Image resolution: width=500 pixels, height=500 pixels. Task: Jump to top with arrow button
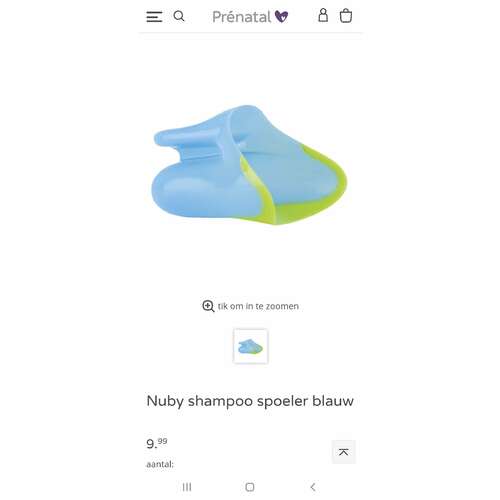(x=344, y=452)
